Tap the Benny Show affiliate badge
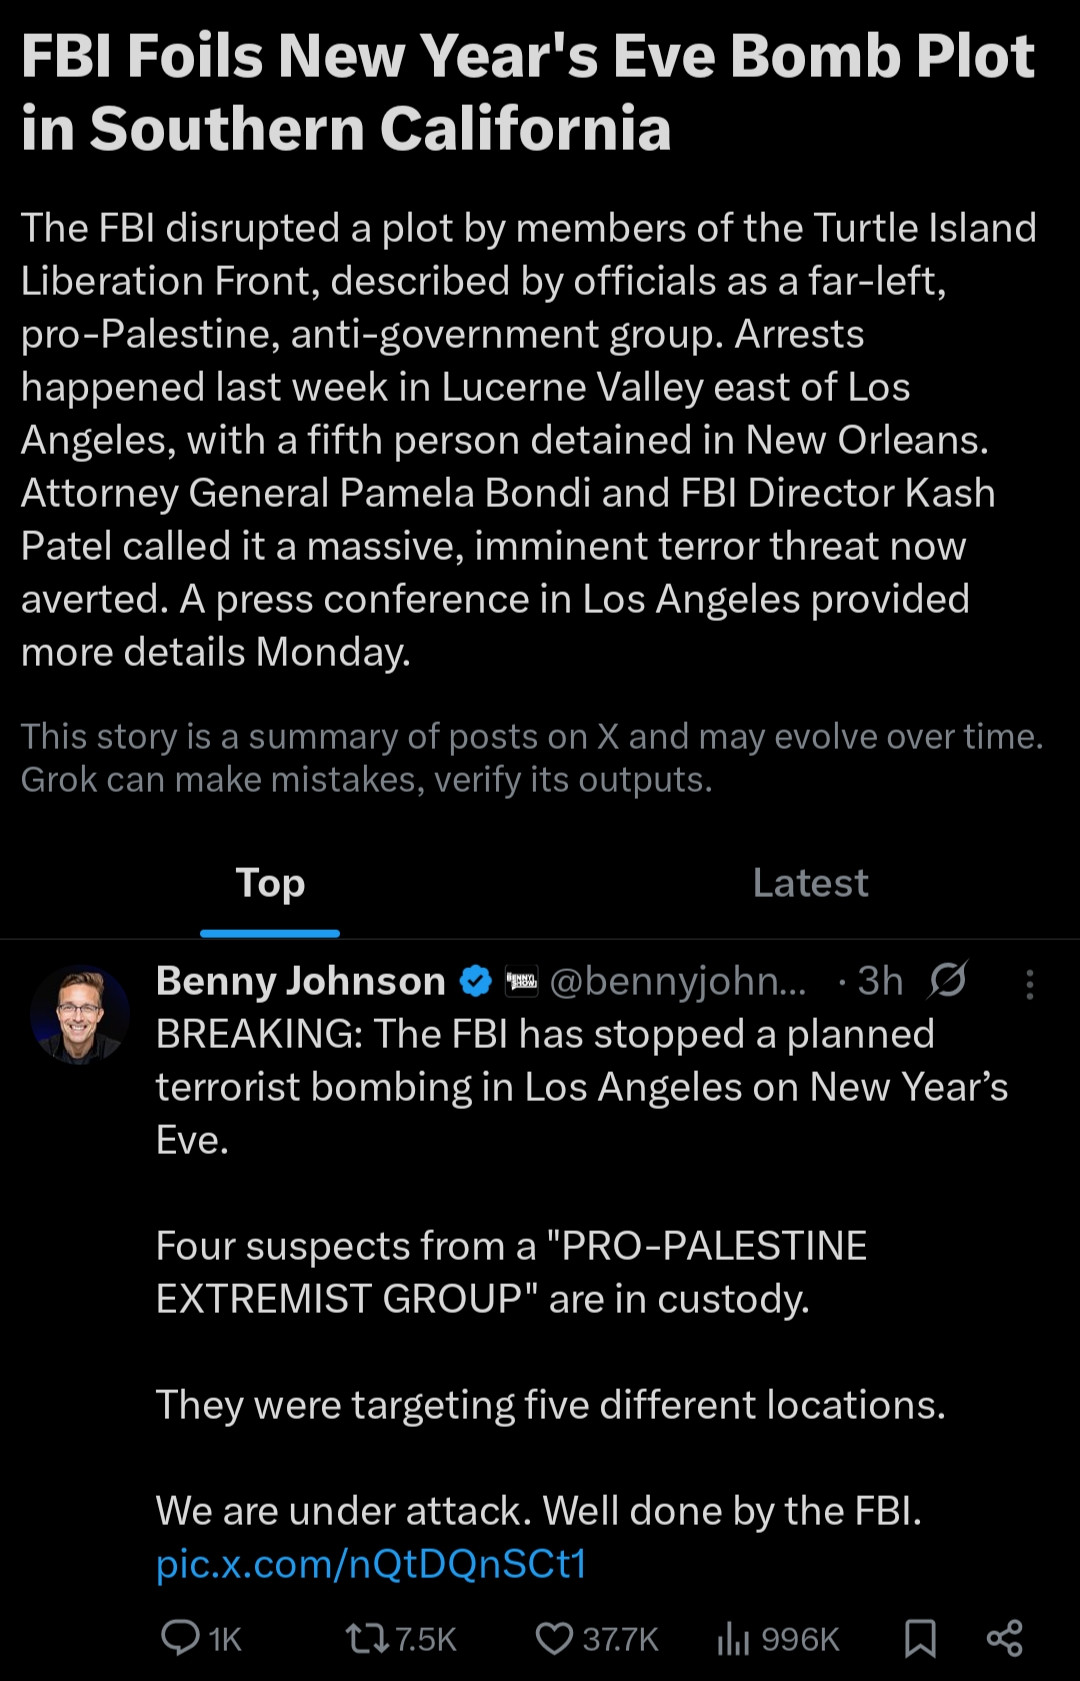Viewport: 1080px width, 1681px height. [x=521, y=981]
